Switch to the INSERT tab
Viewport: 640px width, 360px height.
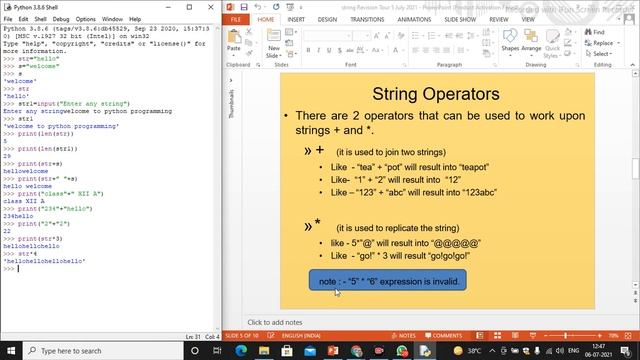coord(296,20)
